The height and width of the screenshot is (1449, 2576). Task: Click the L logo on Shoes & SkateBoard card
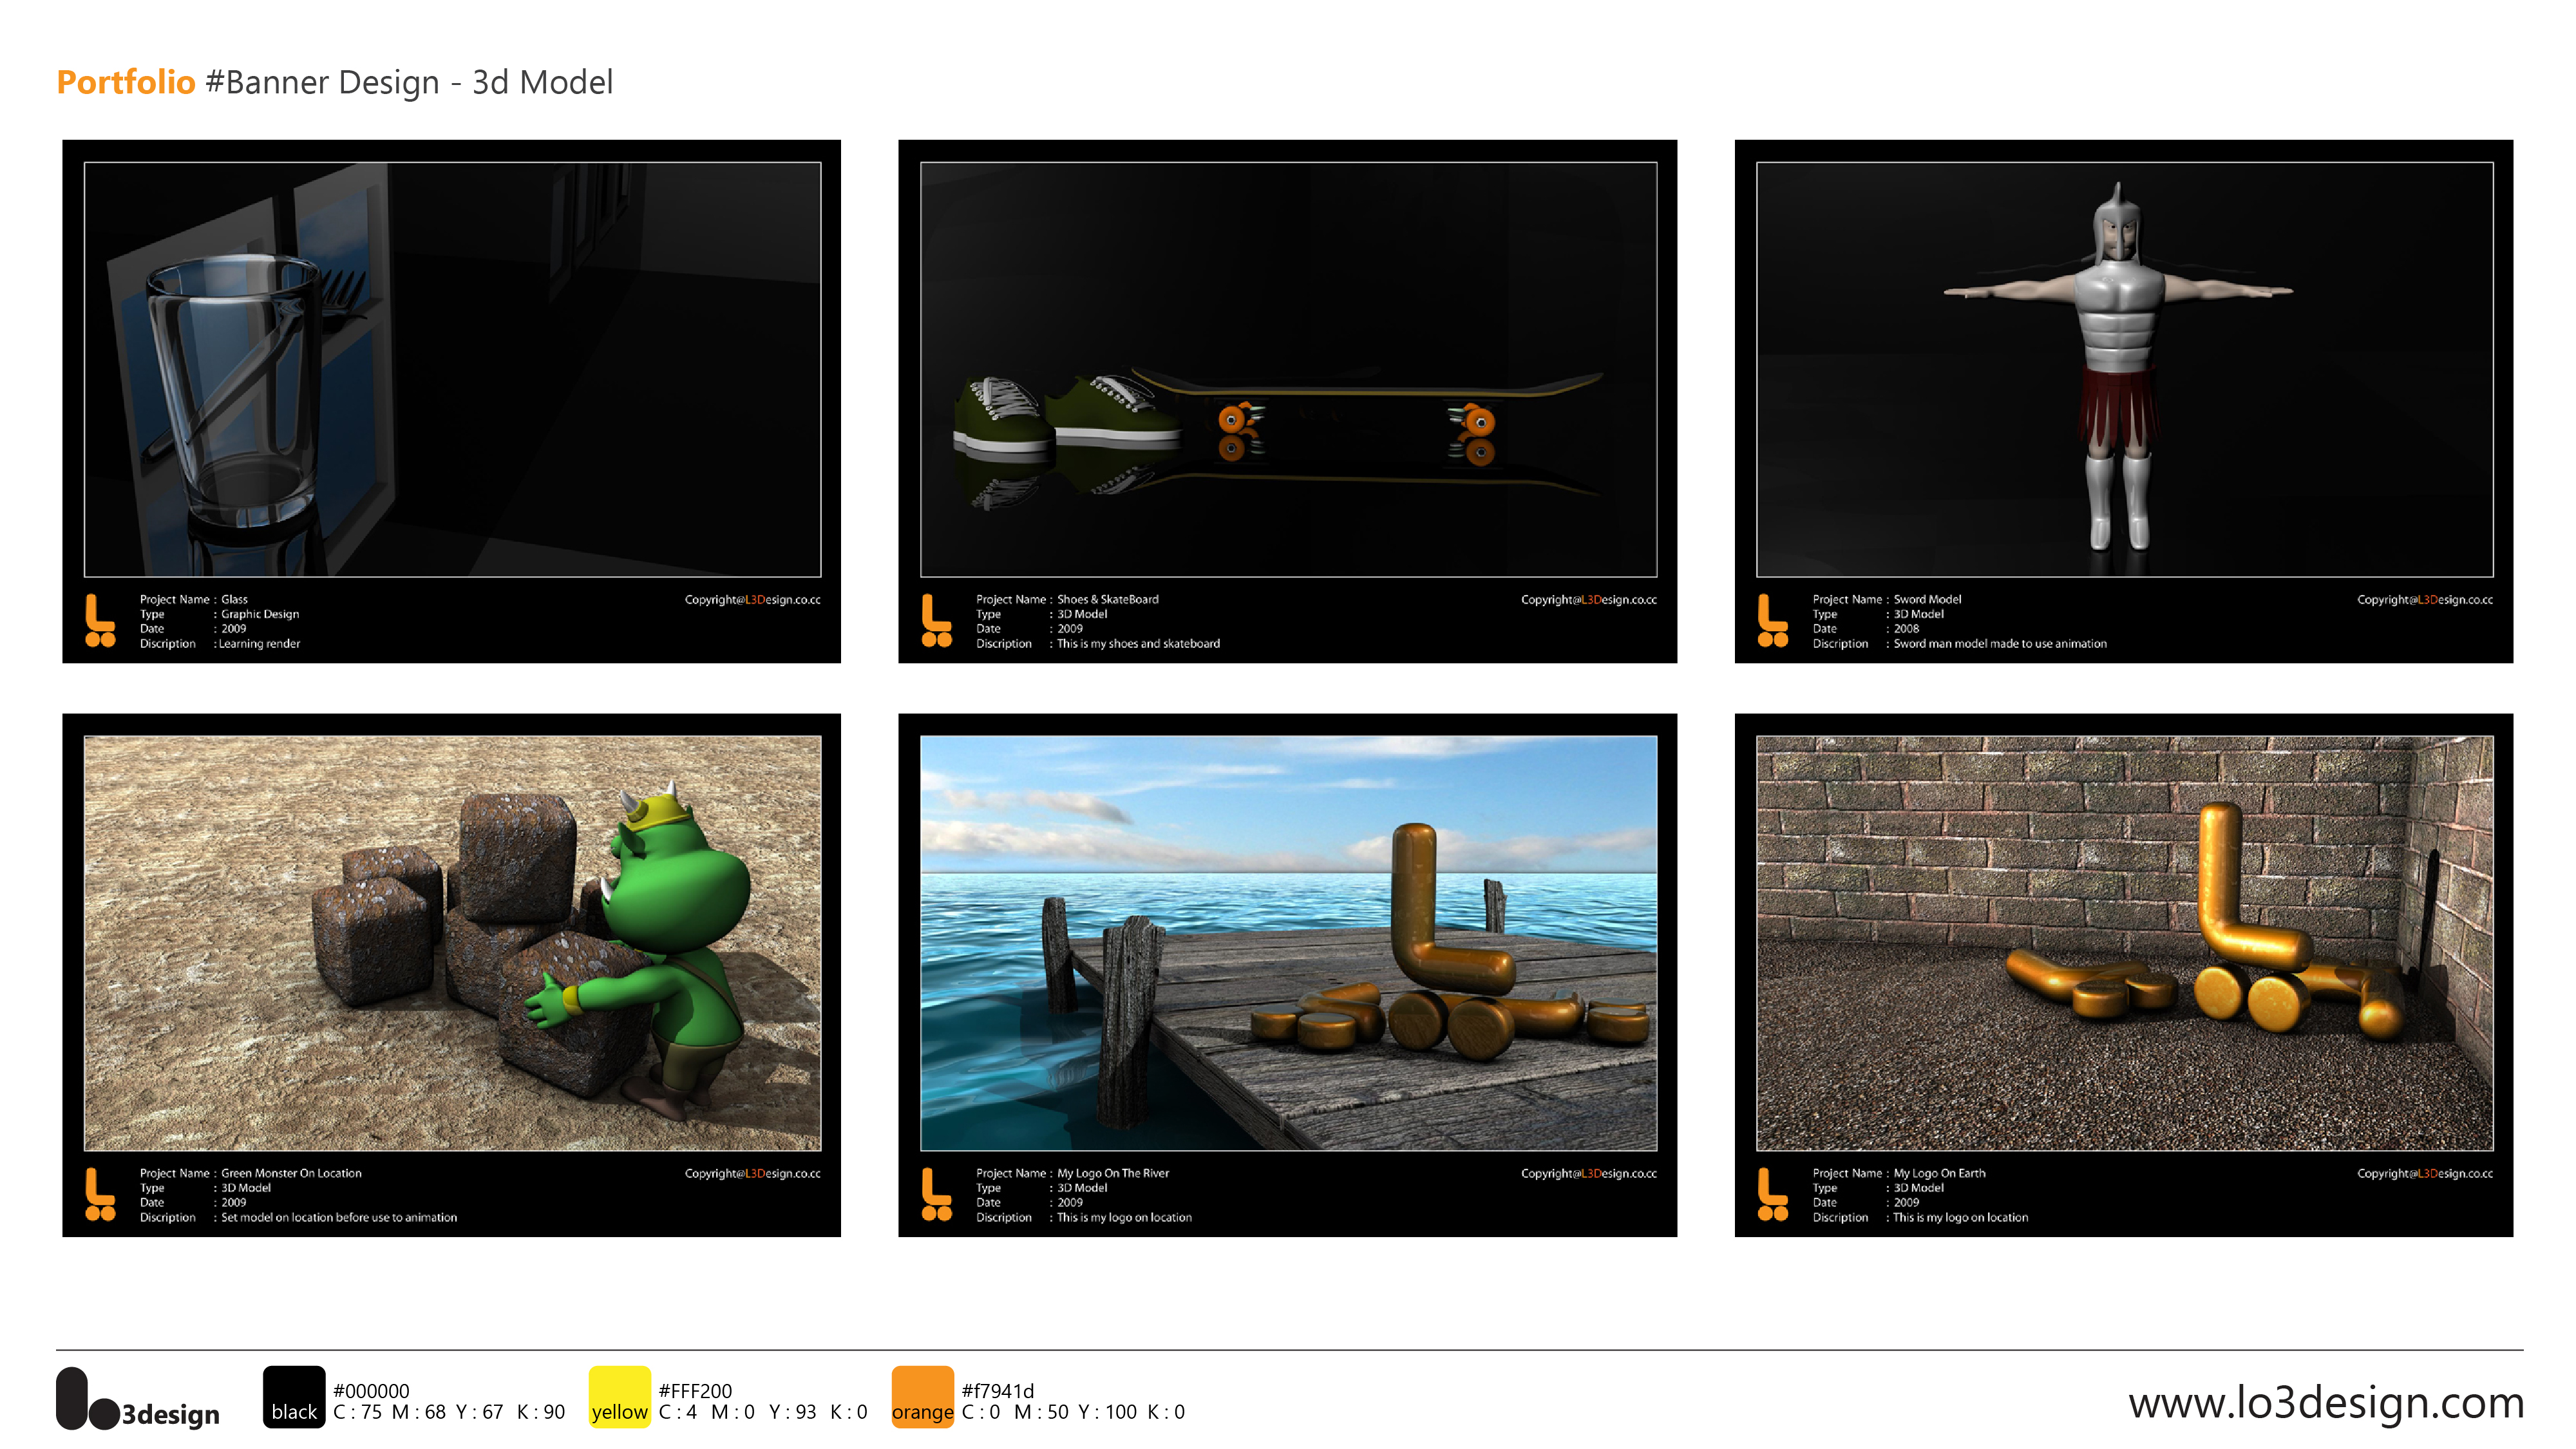tap(936, 620)
